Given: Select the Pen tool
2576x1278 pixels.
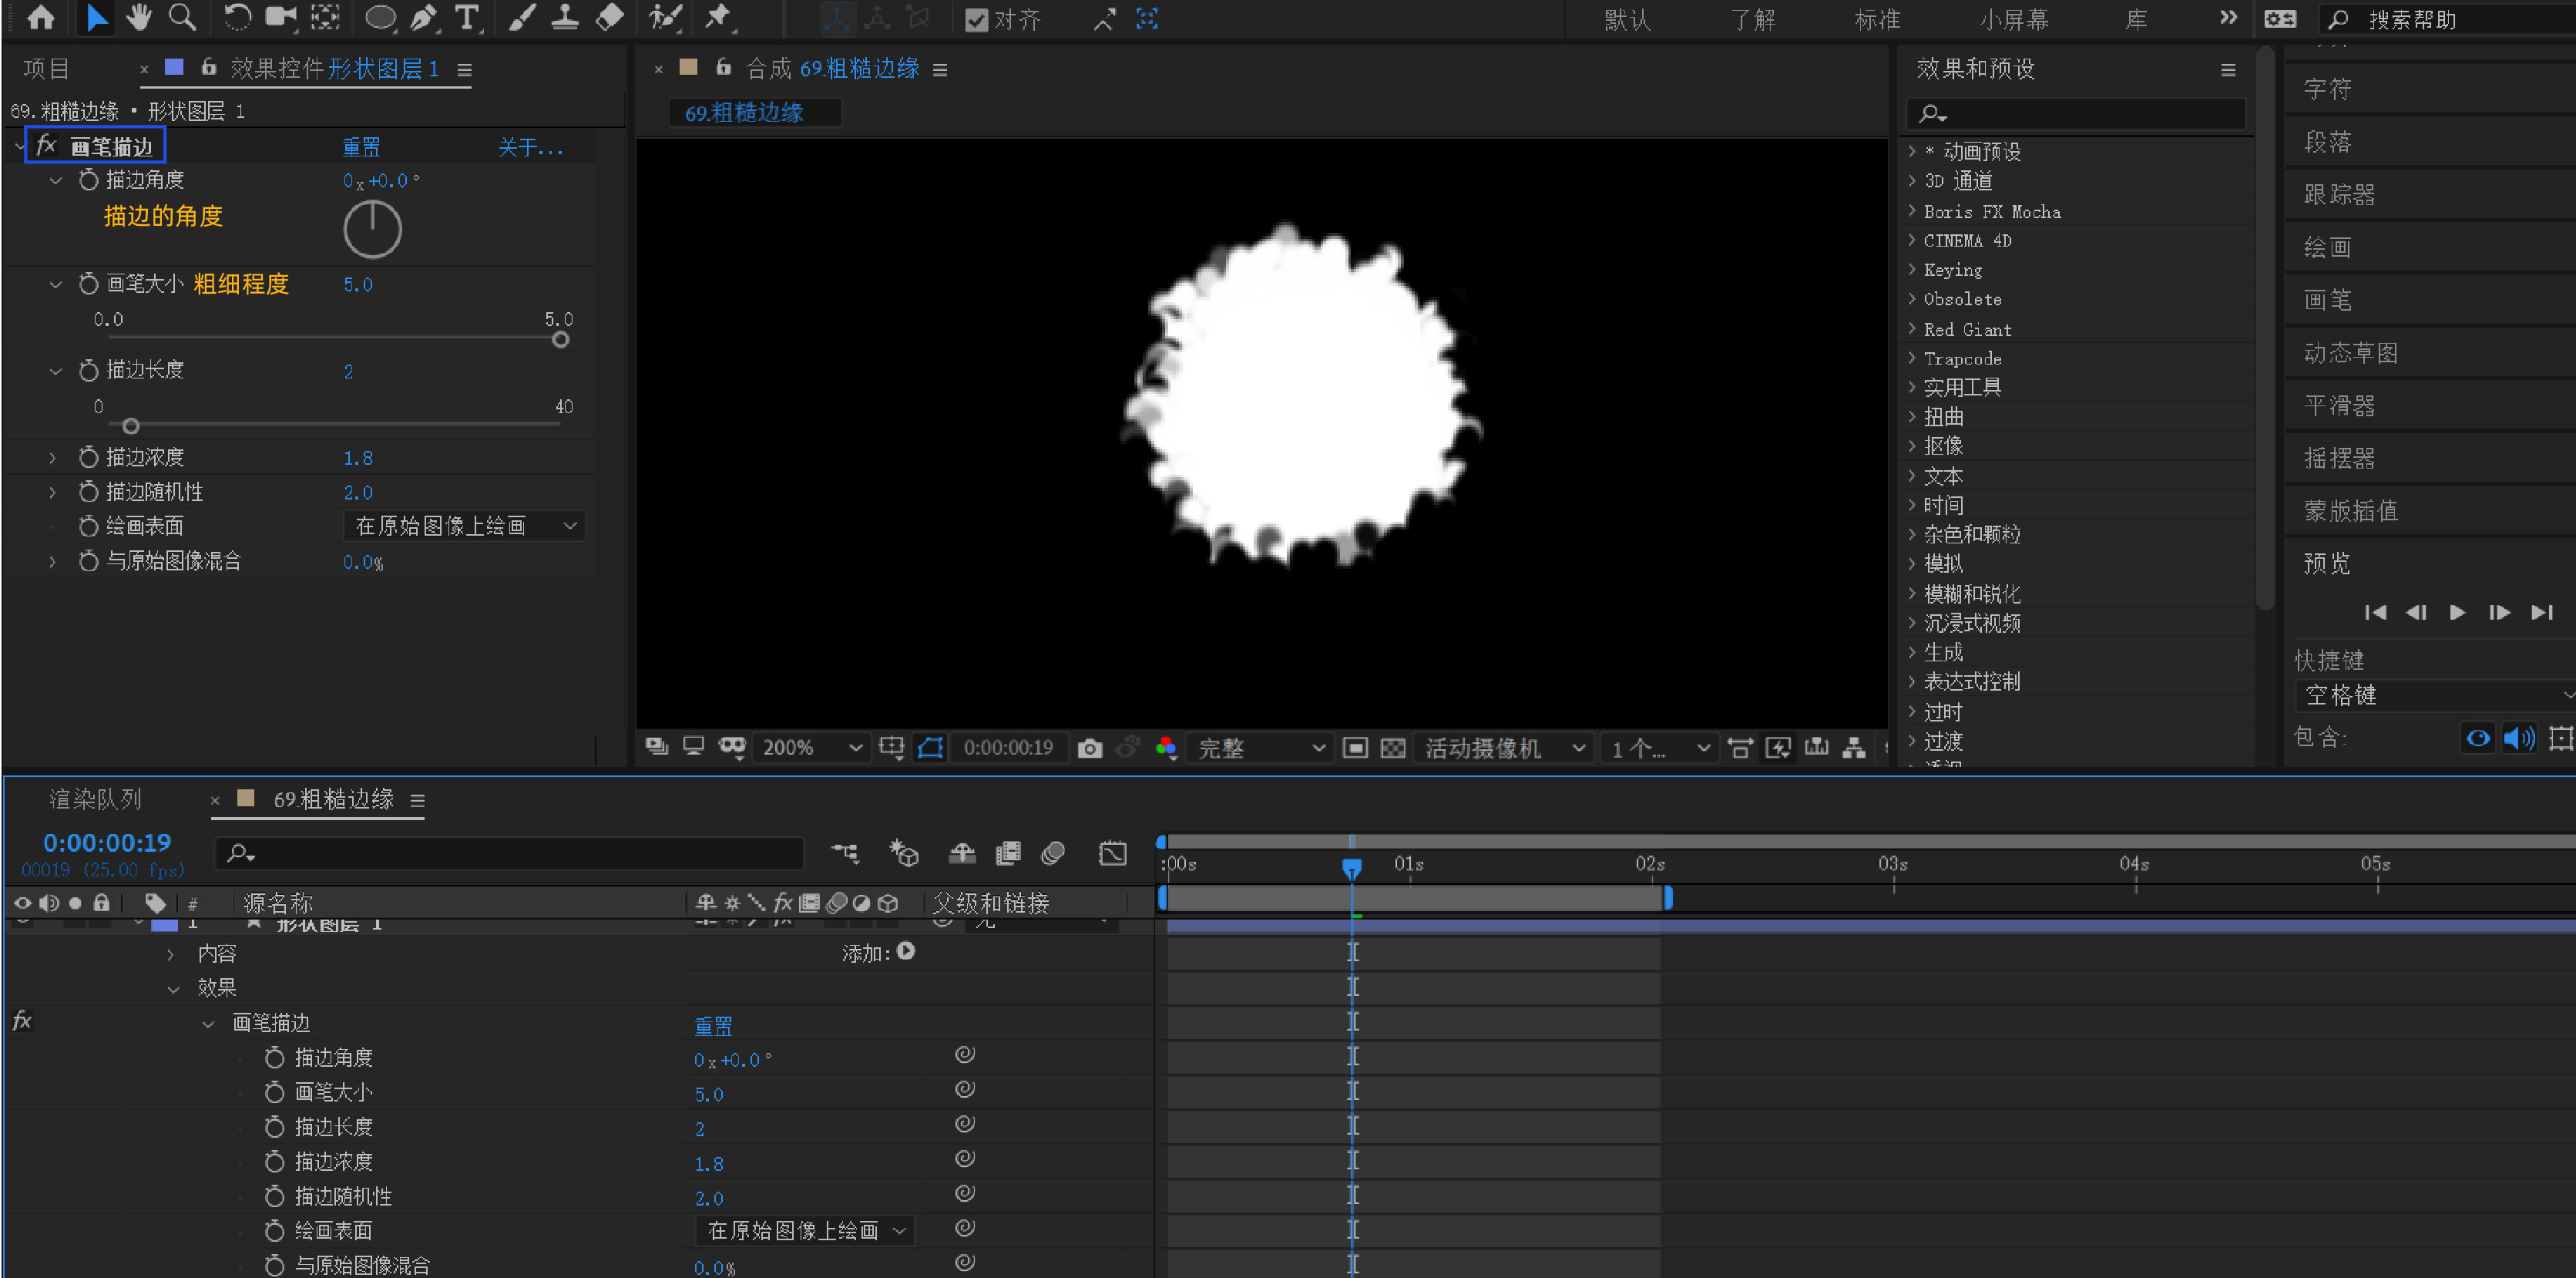Looking at the screenshot, I should point(424,17).
